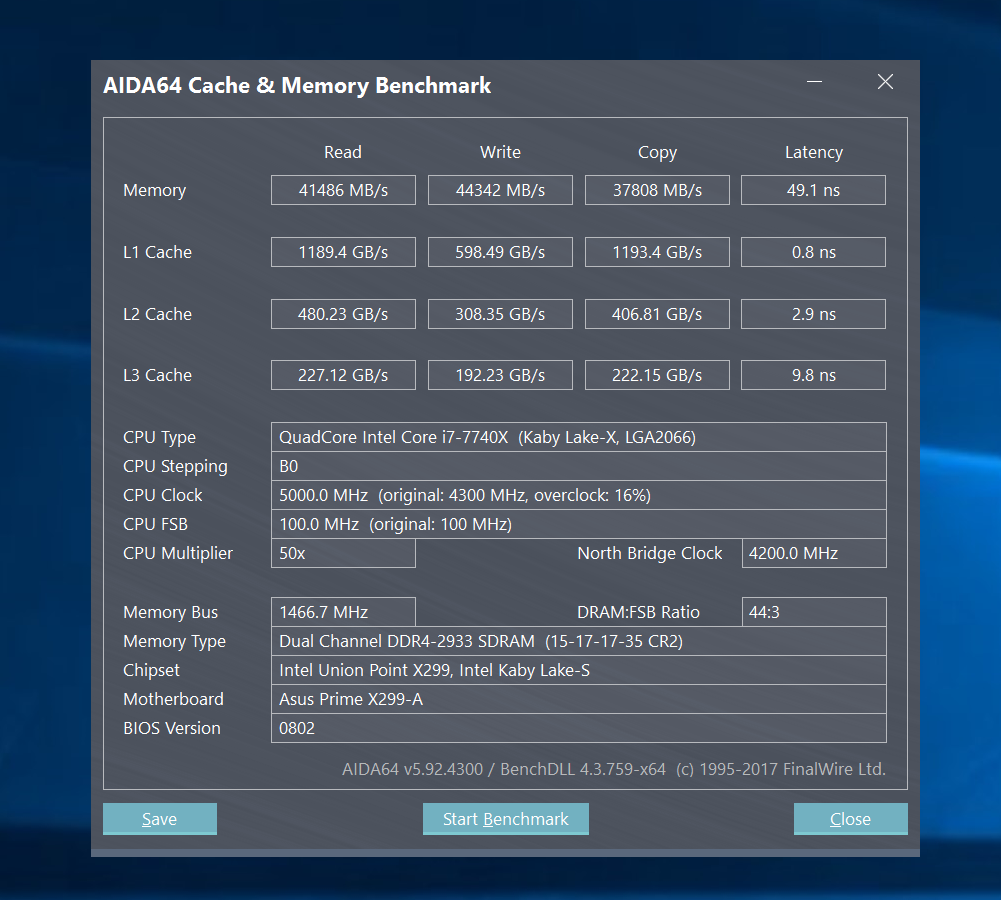Click Memory Bus 1466.7 MHz field
Image resolution: width=1001 pixels, height=900 pixels.
(343, 612)
